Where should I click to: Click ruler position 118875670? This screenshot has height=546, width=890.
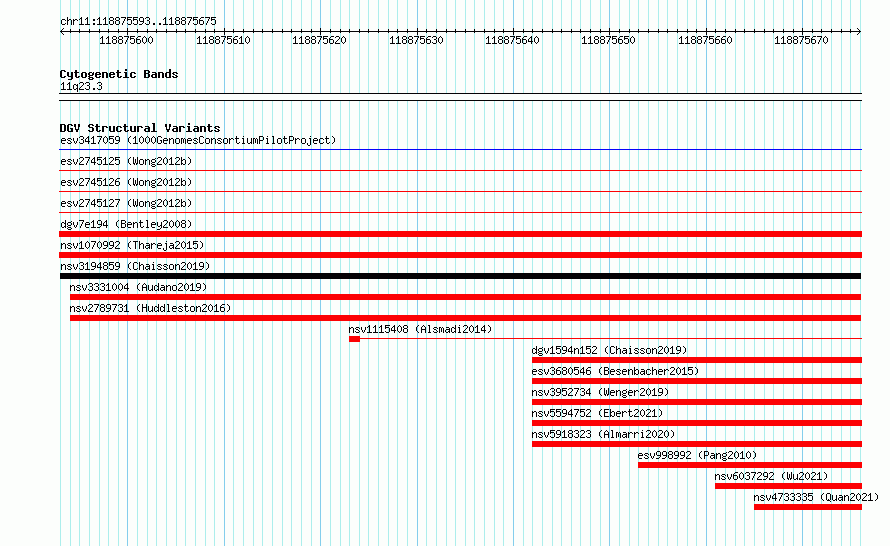801,40
